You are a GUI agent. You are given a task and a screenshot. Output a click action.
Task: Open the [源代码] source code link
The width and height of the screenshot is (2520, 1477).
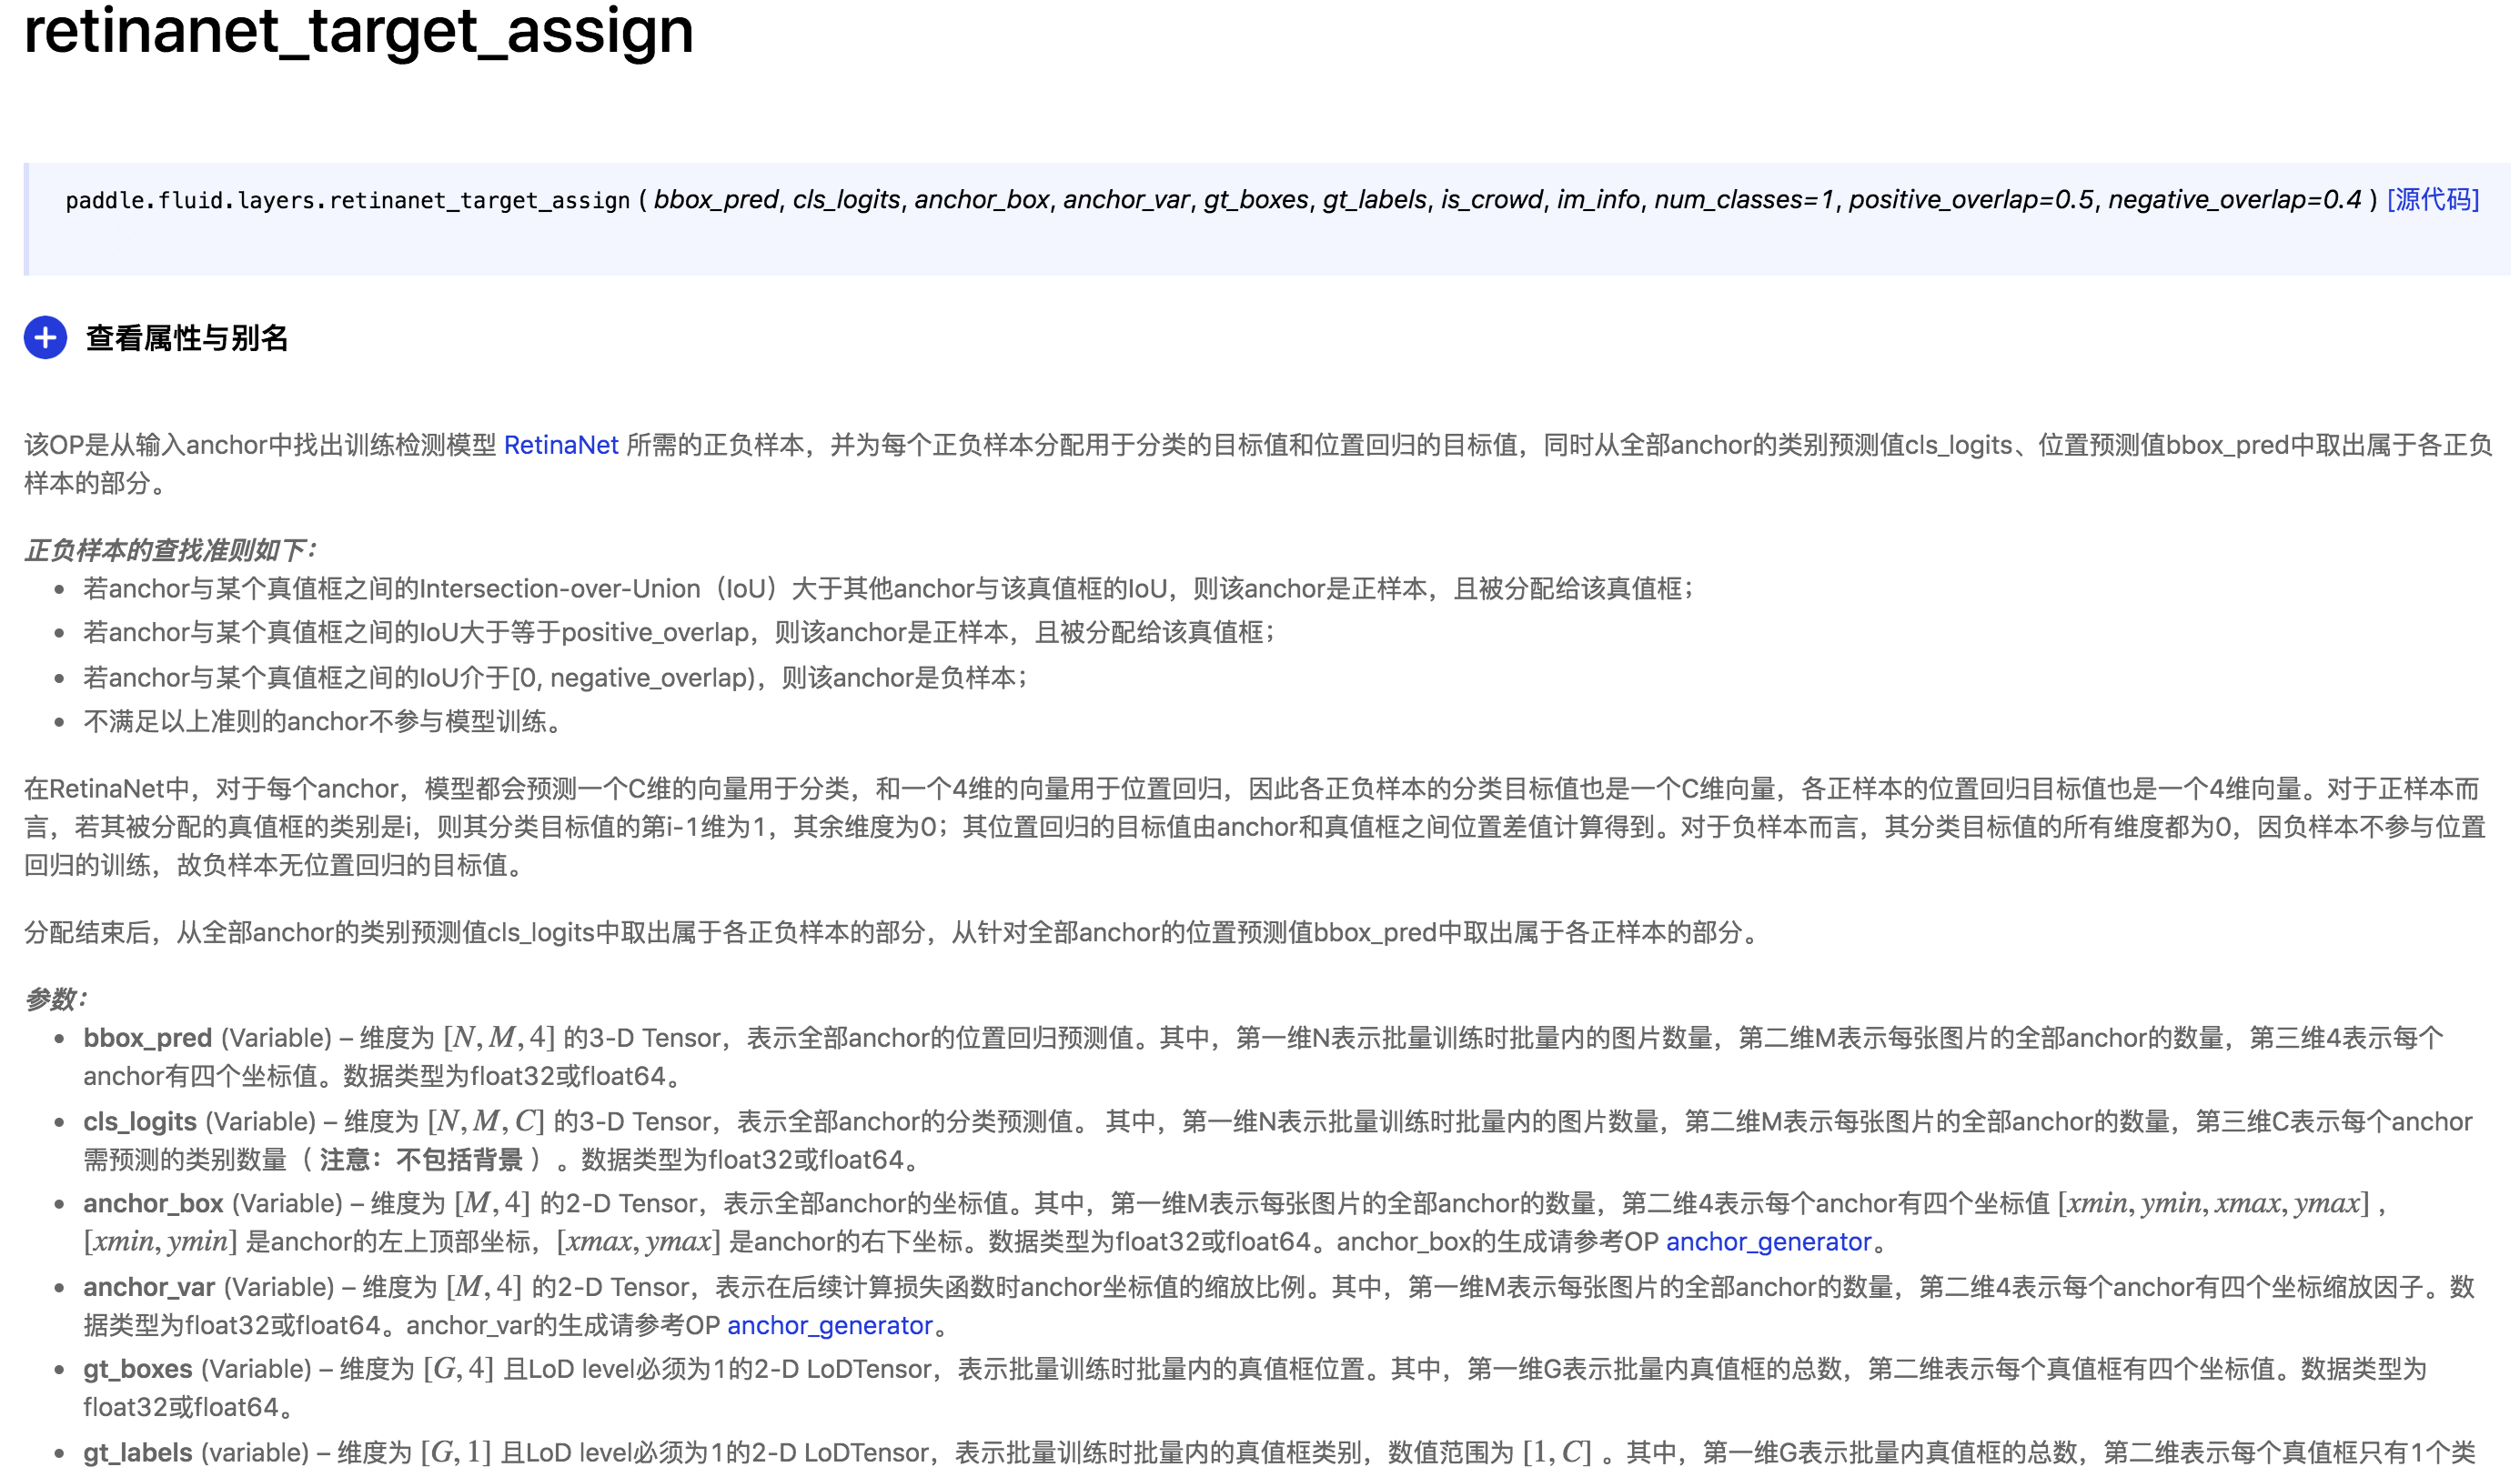(2432, 199)
